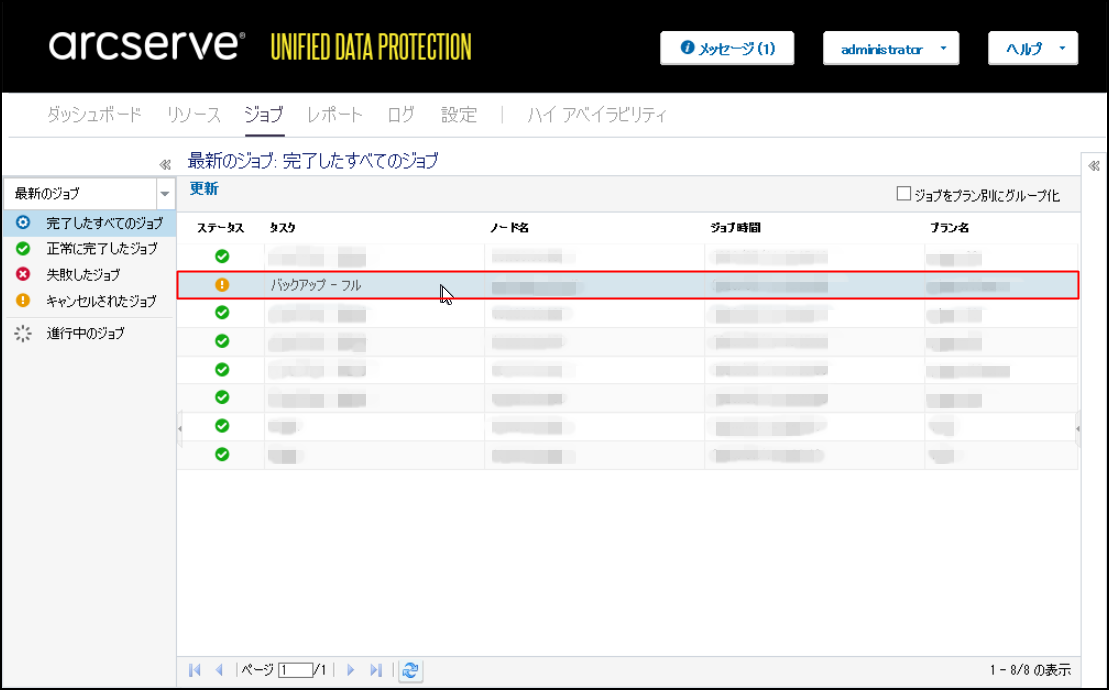Click the previous page arrow icon

point(219,670)
